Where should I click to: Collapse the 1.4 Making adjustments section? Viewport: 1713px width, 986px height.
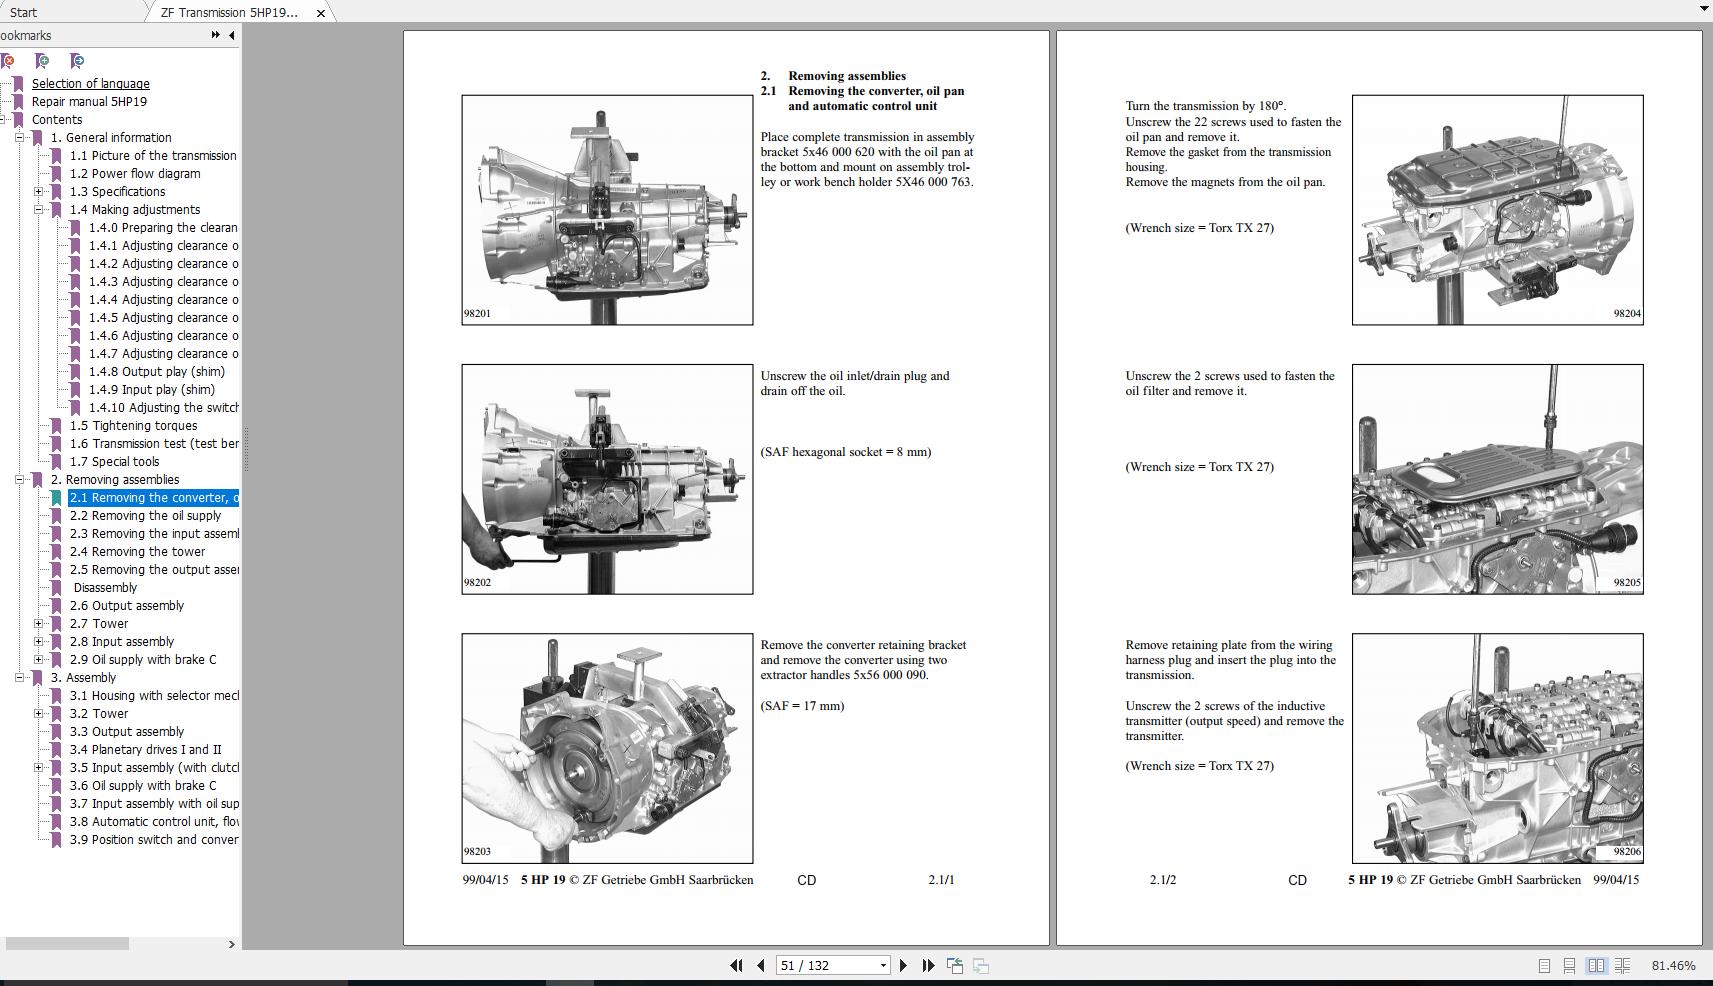37,209
